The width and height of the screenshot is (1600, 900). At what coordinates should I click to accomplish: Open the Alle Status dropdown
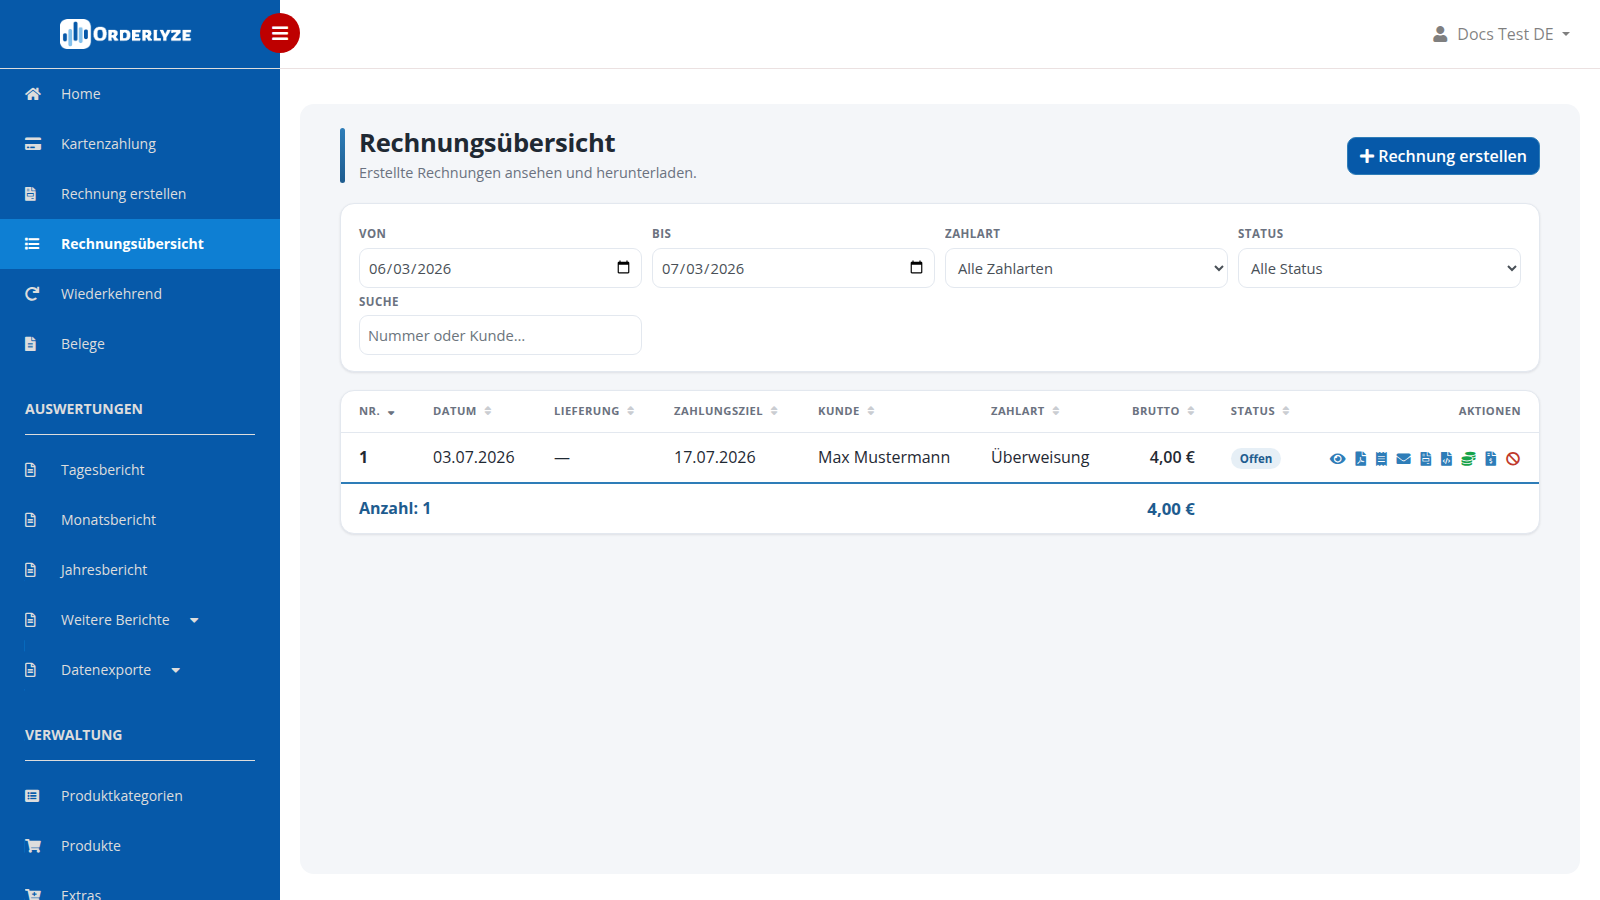[x=1379, y=268]
